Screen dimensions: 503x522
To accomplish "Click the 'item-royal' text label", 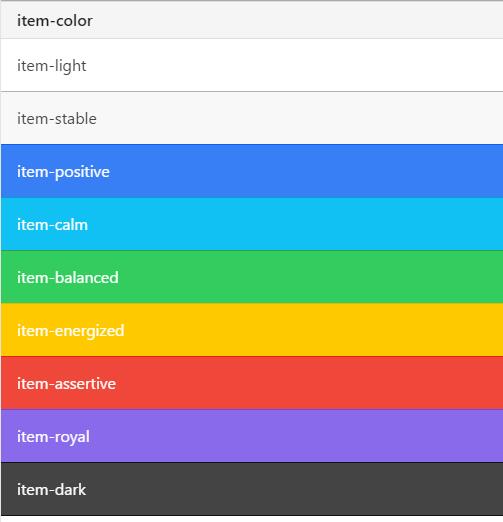I will click(x=53, y=437).
